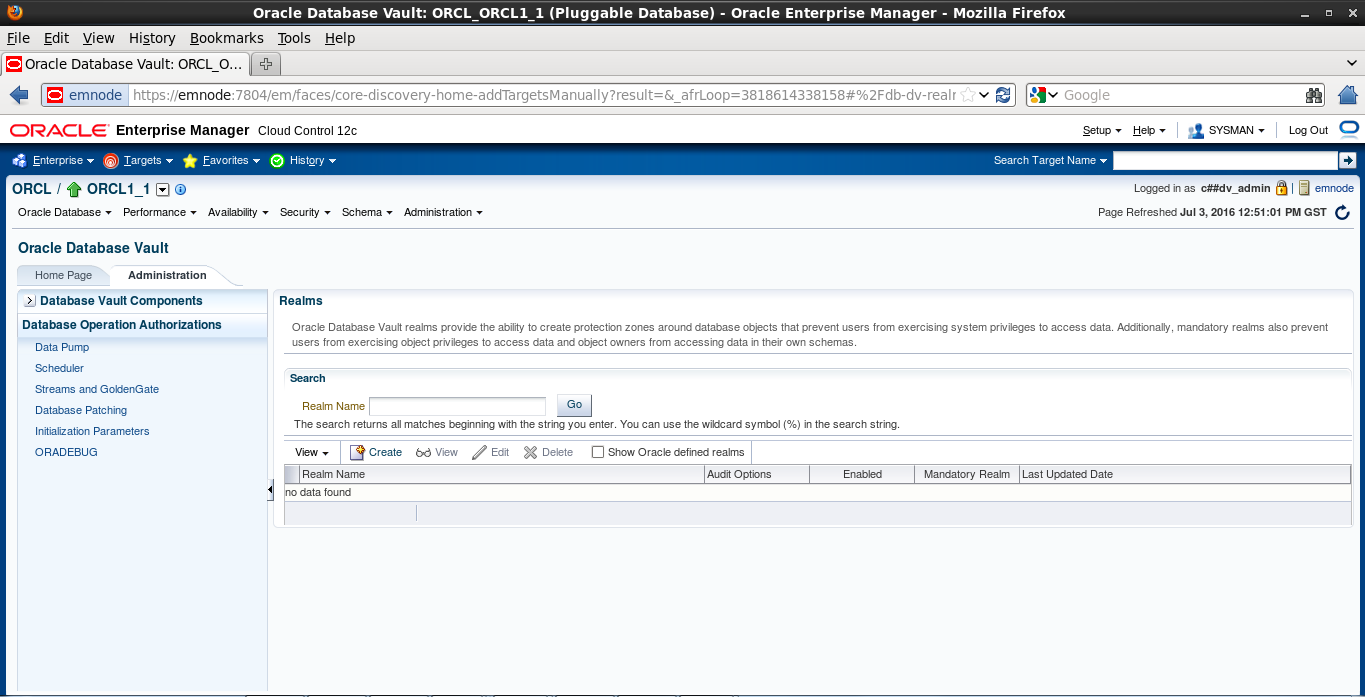Image resolution: width=1365 pixels, height=697 pixels.
Task: Click the Favorites star icon
Action: [x=190, y=160]
